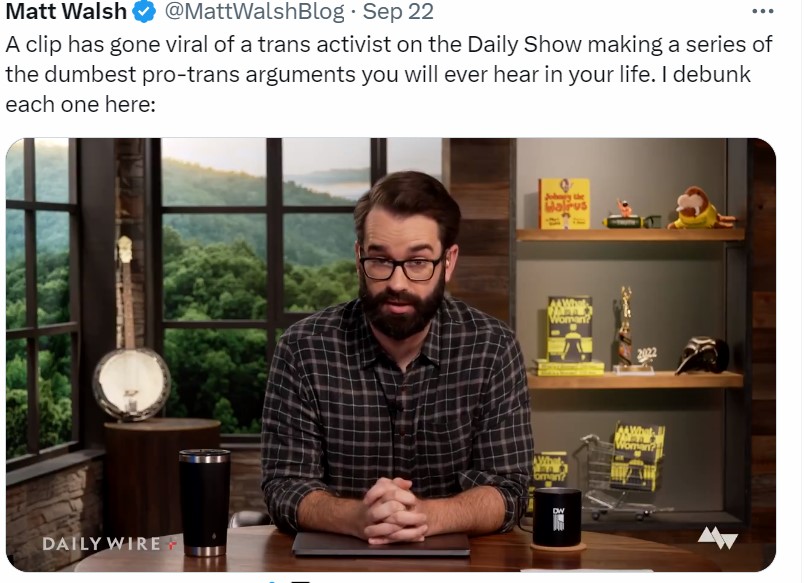
Task: Open the tweet via Sep 22 timestamp
Action: 398,11
